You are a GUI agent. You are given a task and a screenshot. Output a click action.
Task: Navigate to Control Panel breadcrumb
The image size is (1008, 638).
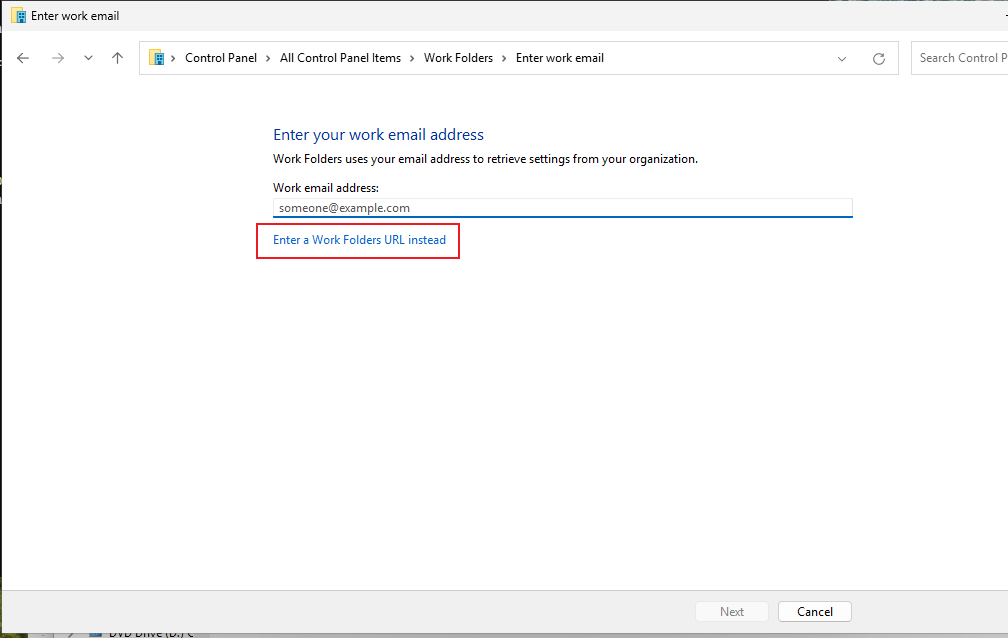point(220,58)
